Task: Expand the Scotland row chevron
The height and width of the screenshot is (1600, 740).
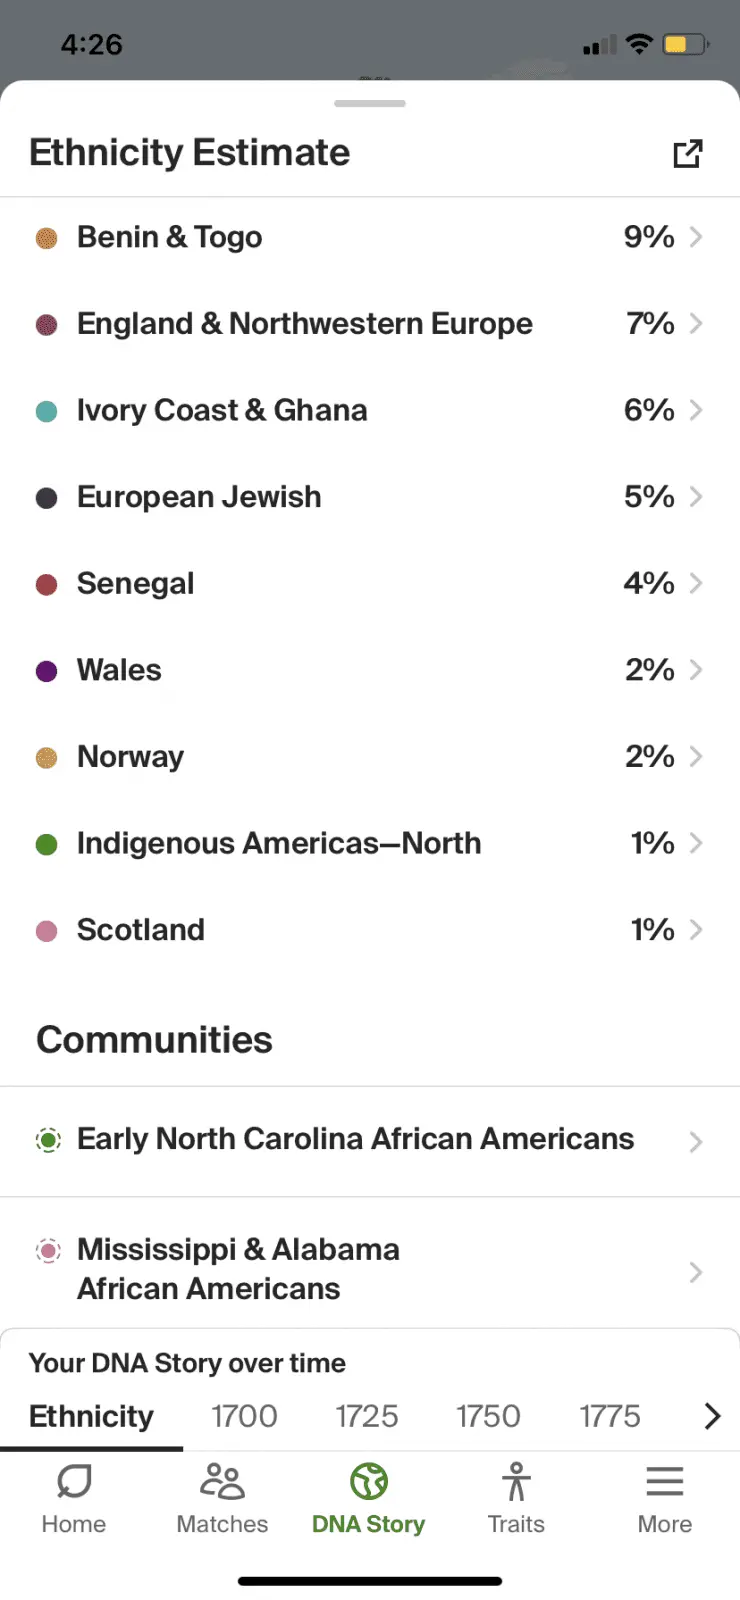Action: [696, 930]
